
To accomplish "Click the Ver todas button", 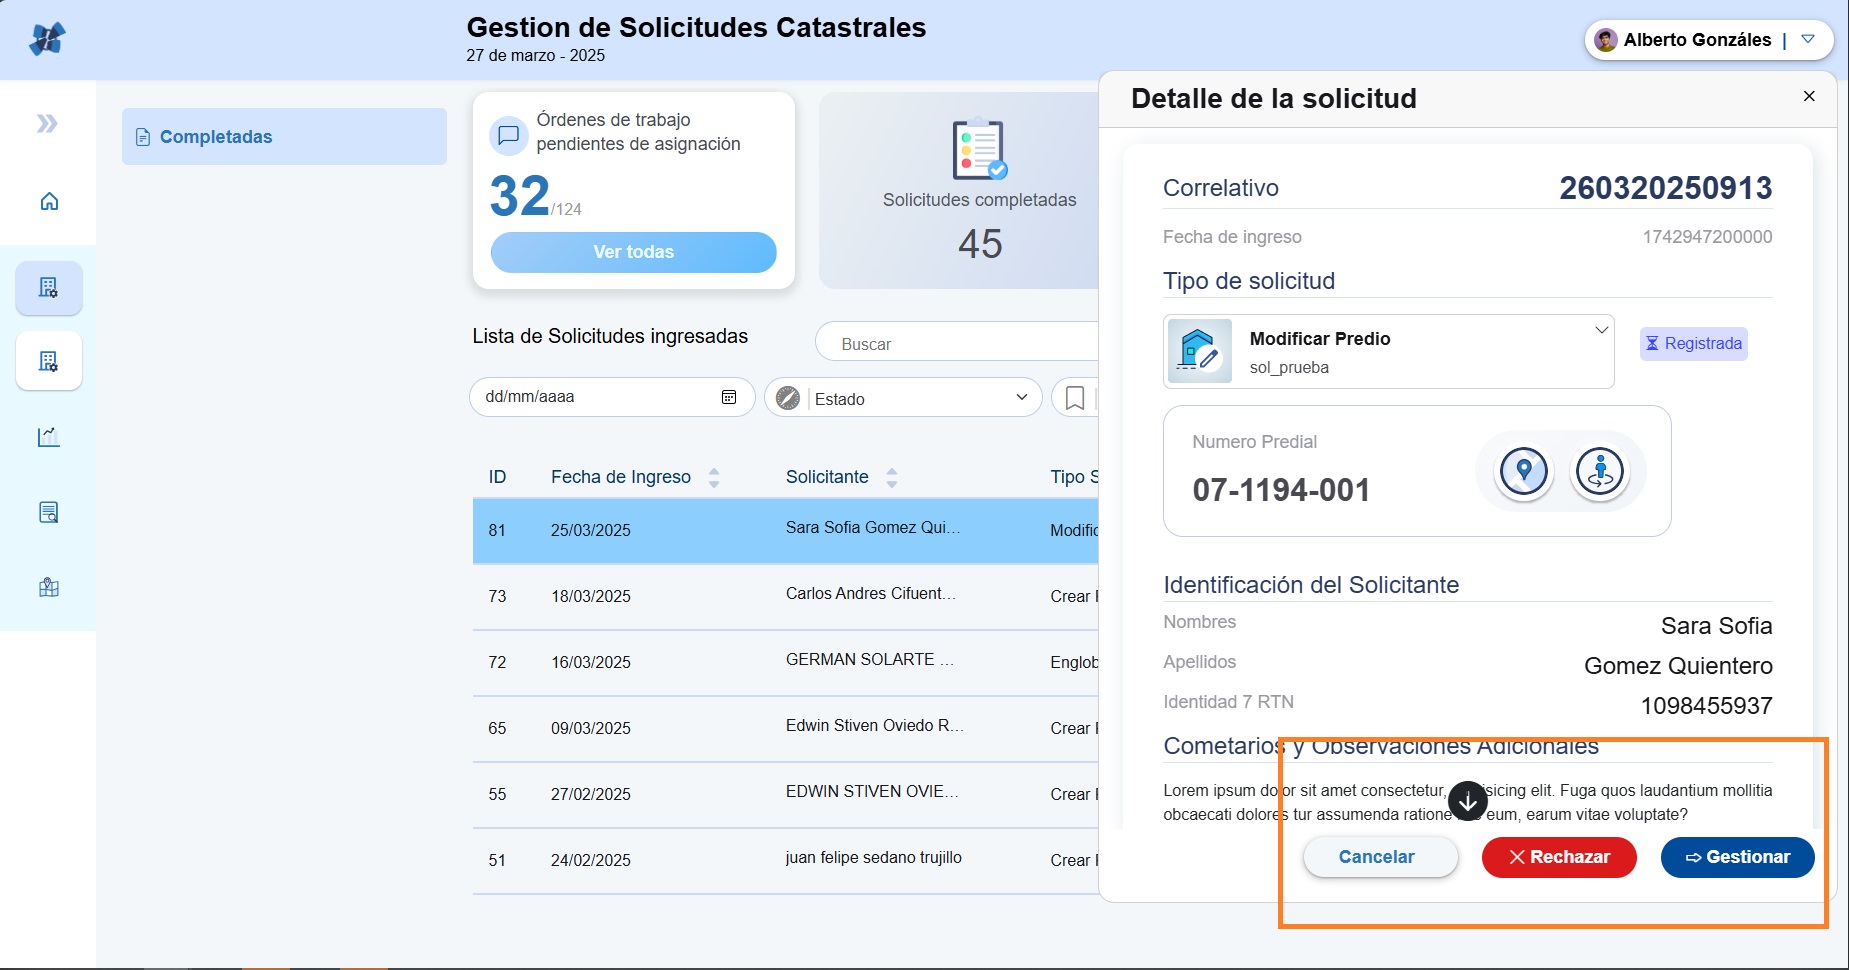I will coord(633,252).
